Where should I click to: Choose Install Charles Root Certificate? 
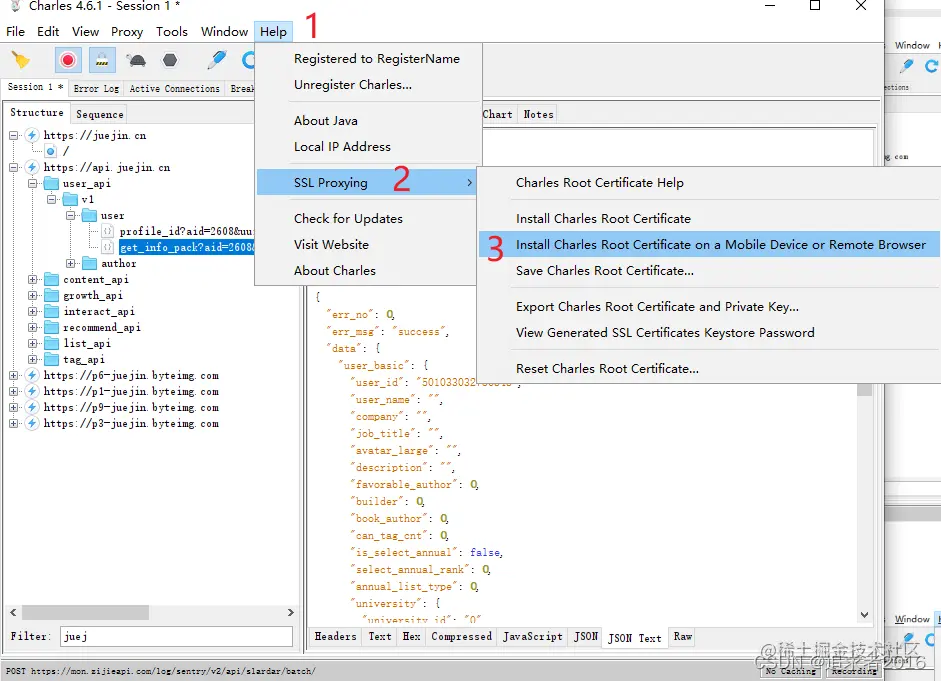(x=603, y=218)
